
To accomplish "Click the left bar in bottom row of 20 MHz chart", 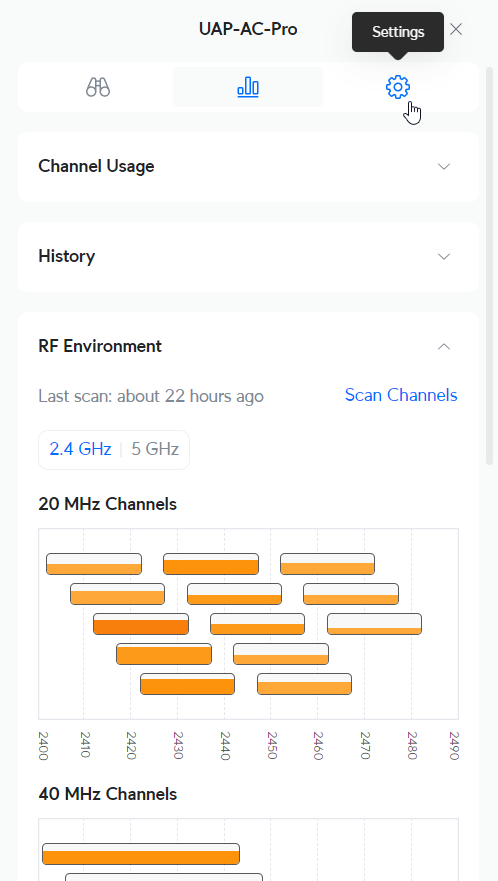I will (x=187, y=684).
